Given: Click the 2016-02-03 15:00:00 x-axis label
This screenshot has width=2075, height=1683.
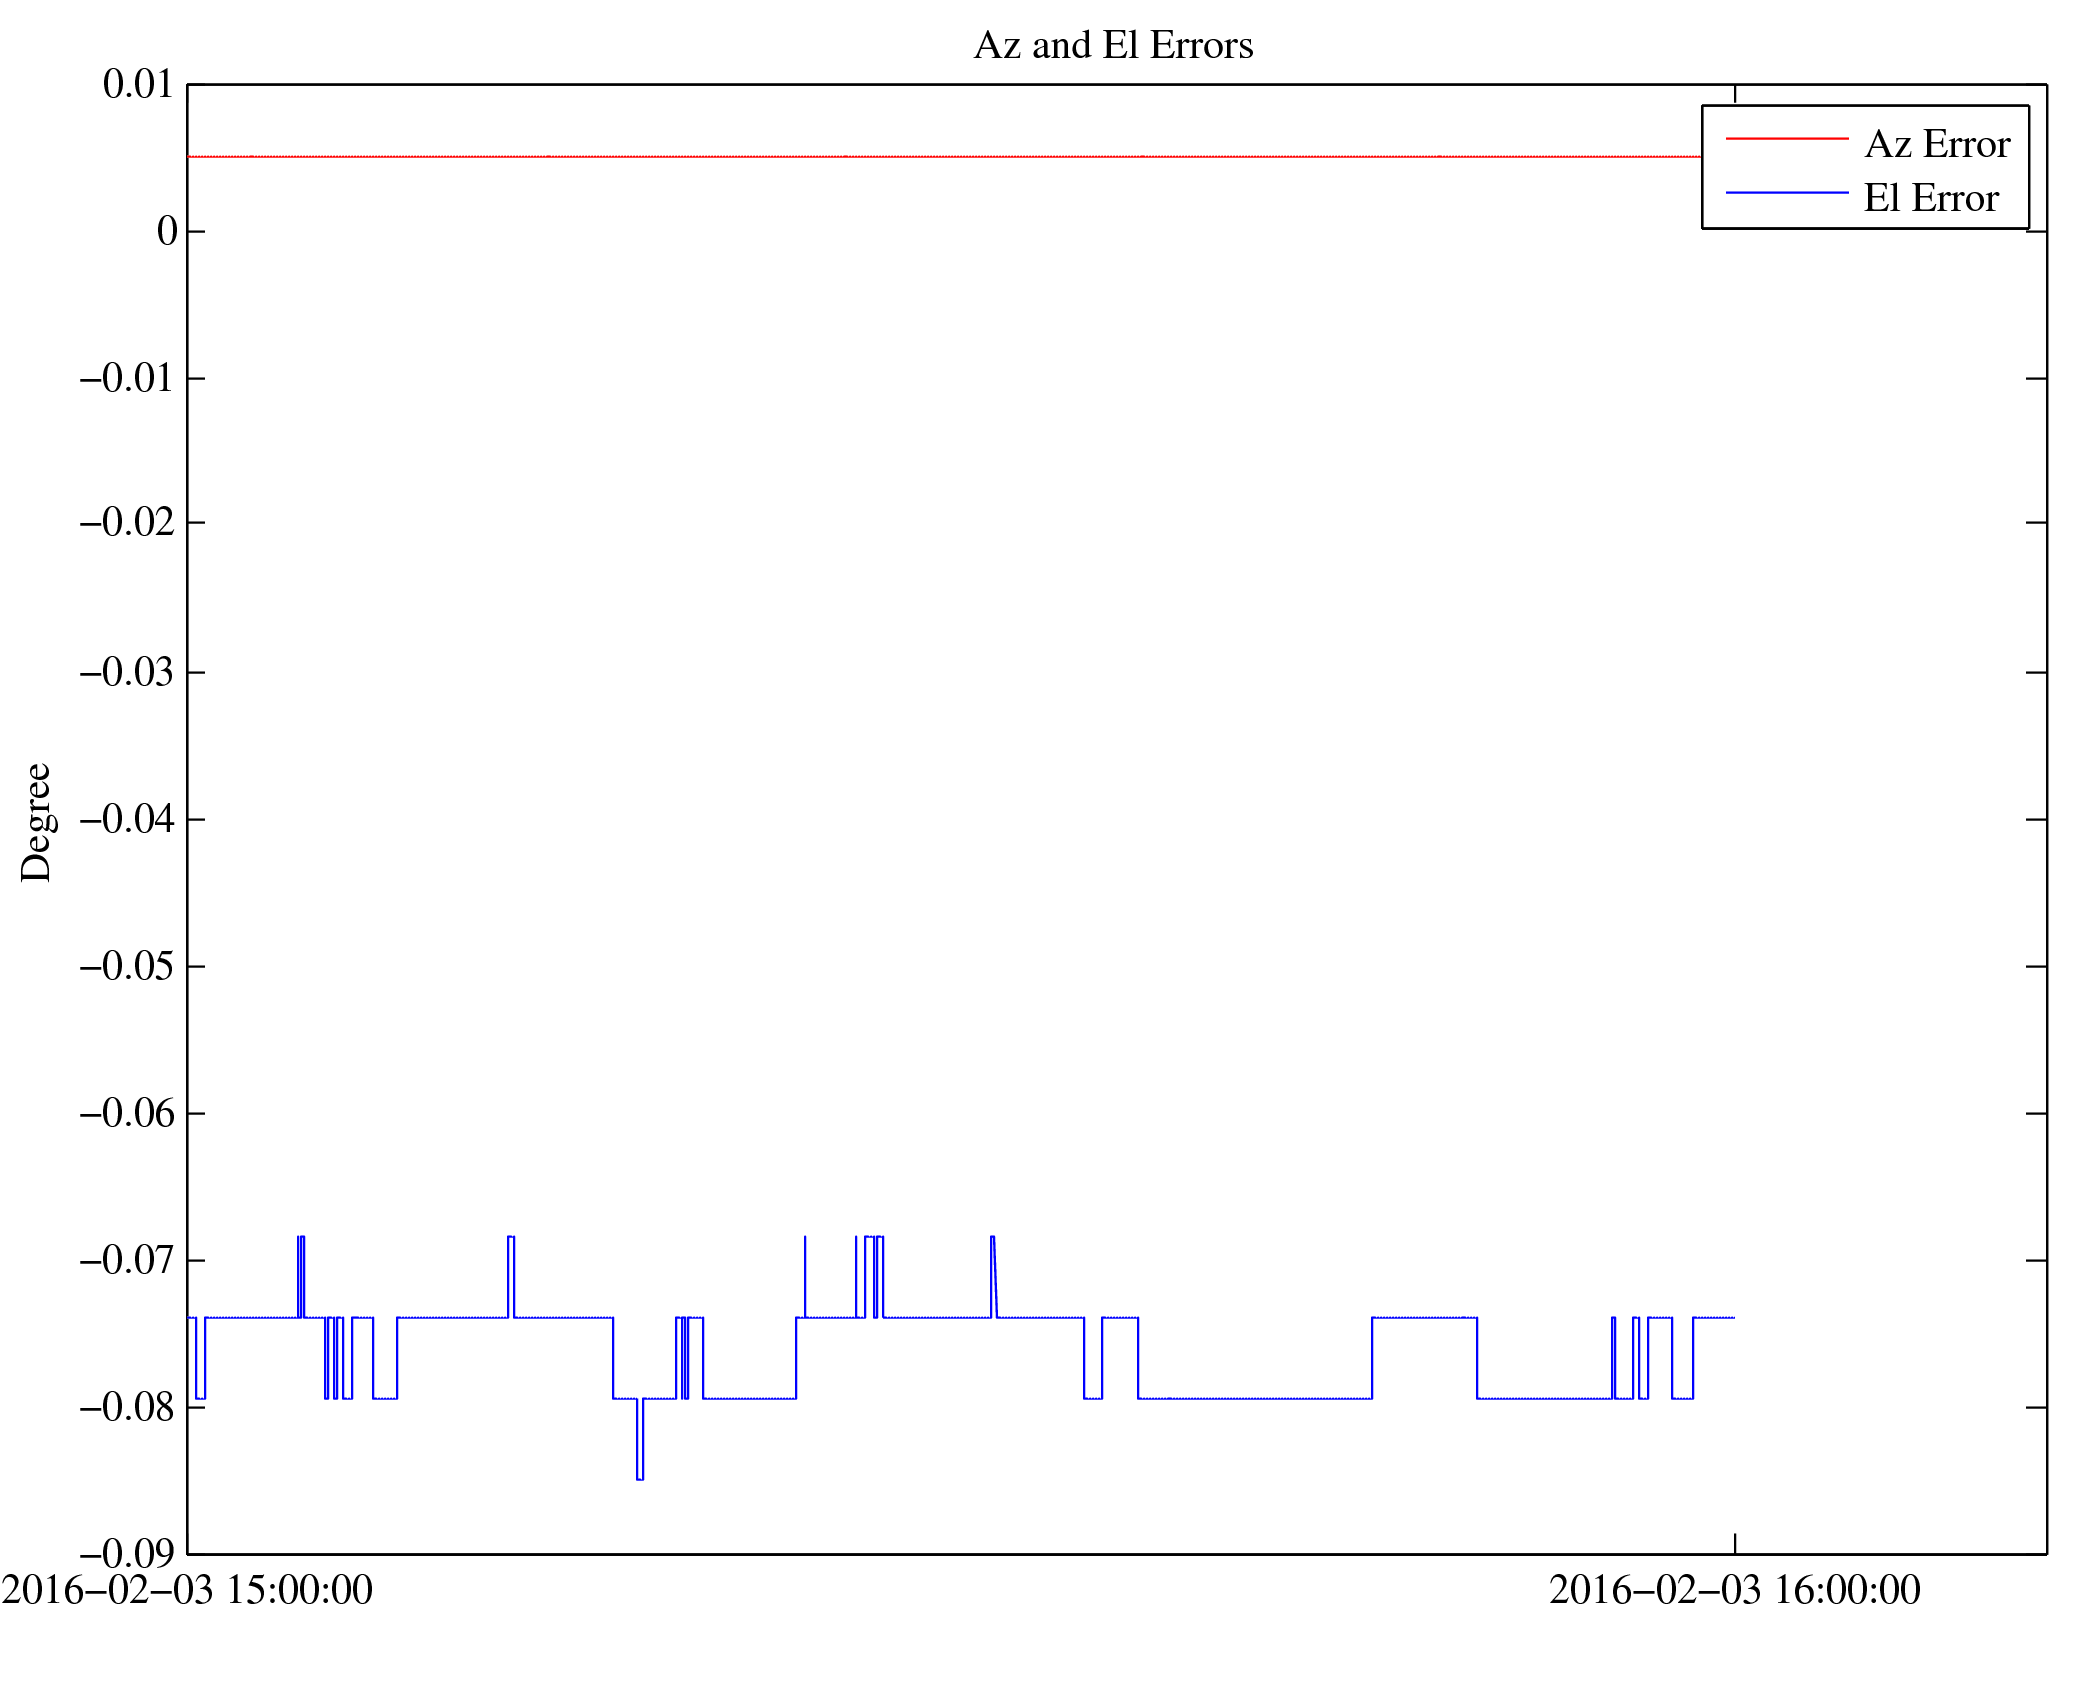Looking at the screenshot, I should pos(187,1590).
